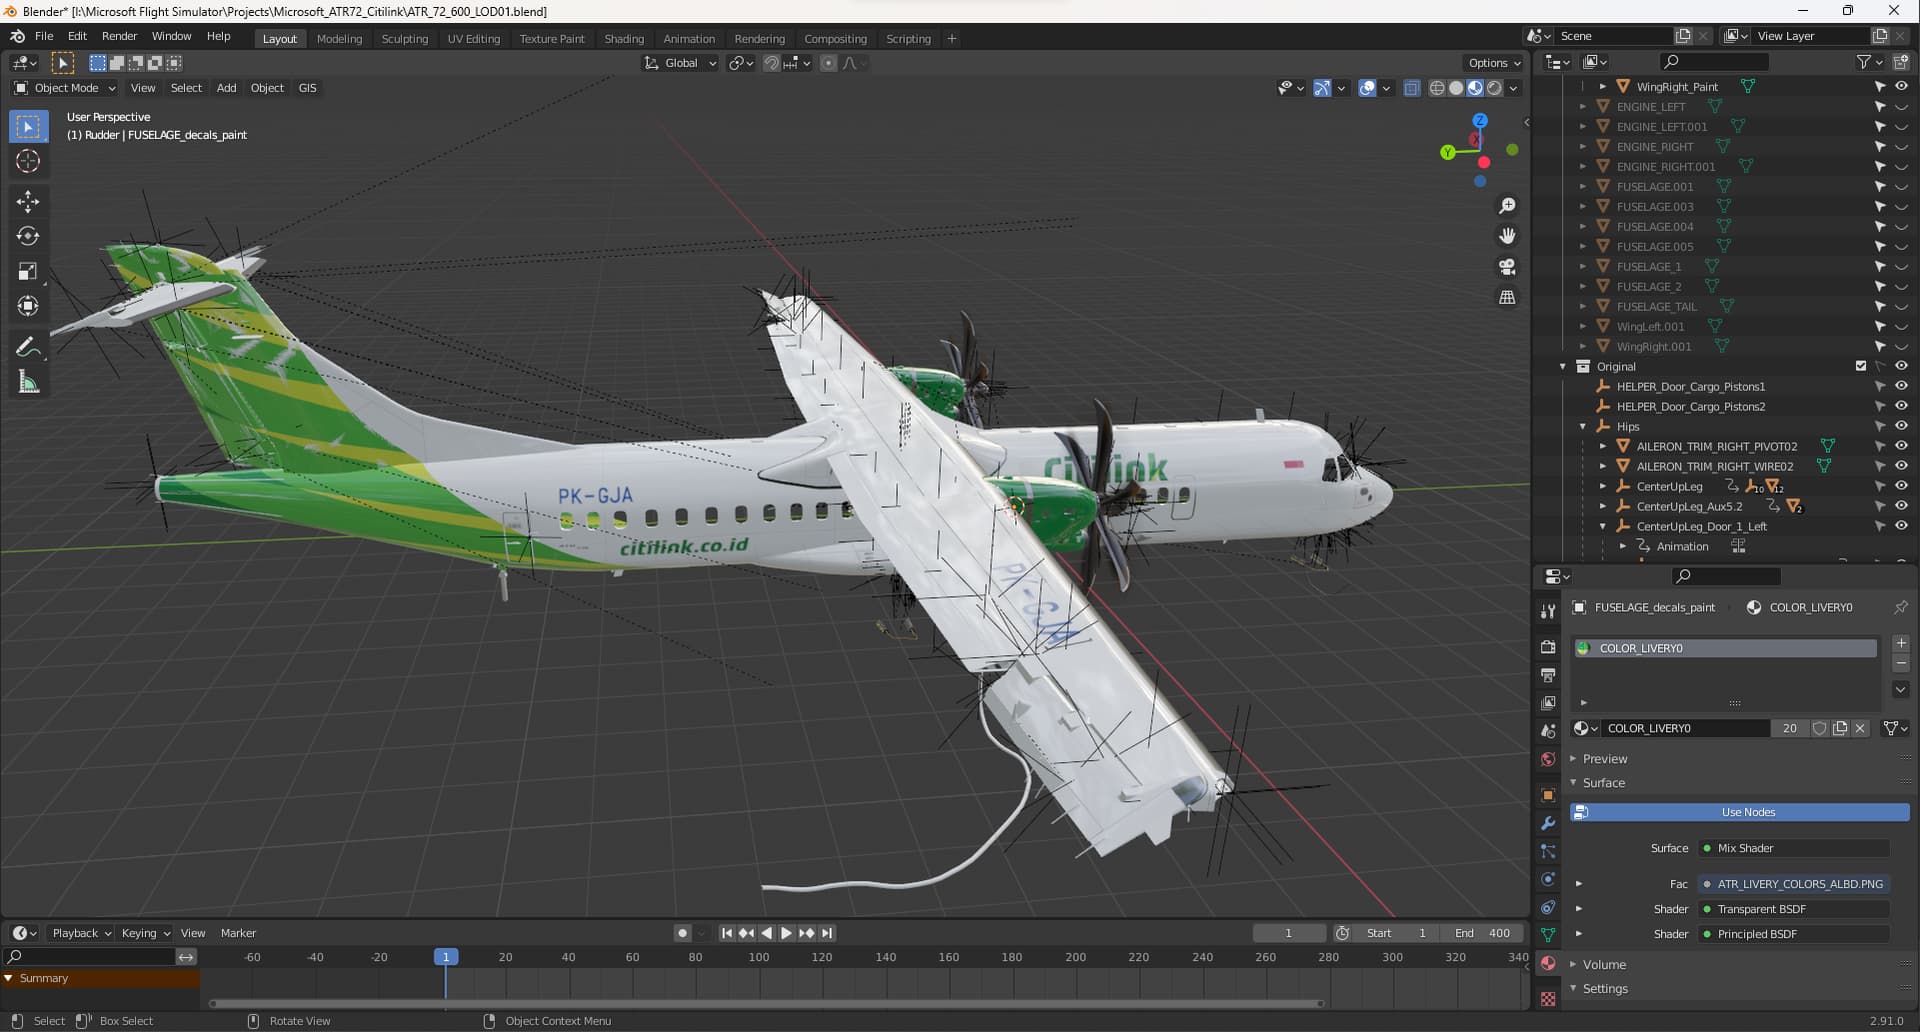This screenshot has height=1032, width=1920.
Task: Click the End frame field in timeline
Action: coord(1483,933)
